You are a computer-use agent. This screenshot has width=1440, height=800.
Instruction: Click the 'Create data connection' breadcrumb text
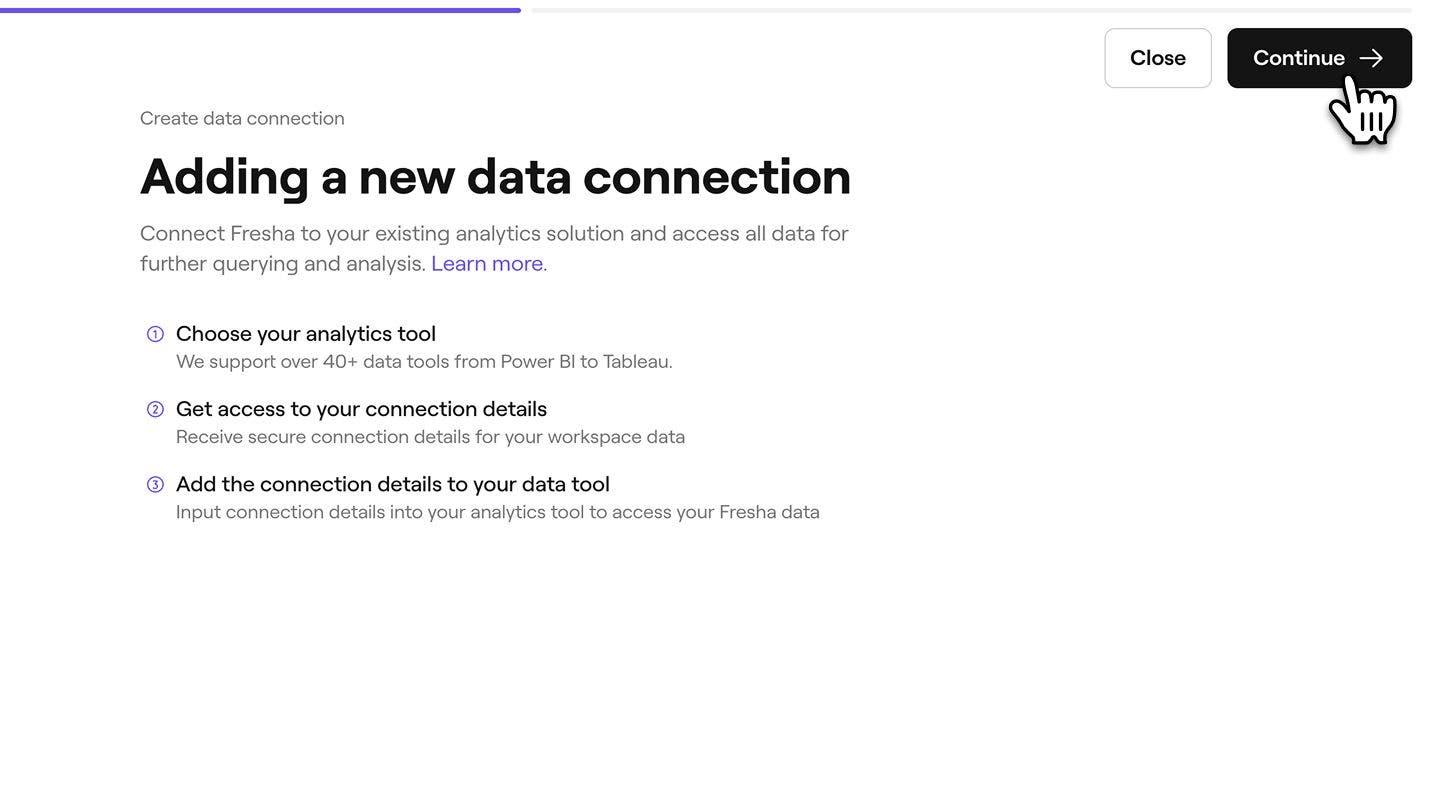click(x=242, y=118)
